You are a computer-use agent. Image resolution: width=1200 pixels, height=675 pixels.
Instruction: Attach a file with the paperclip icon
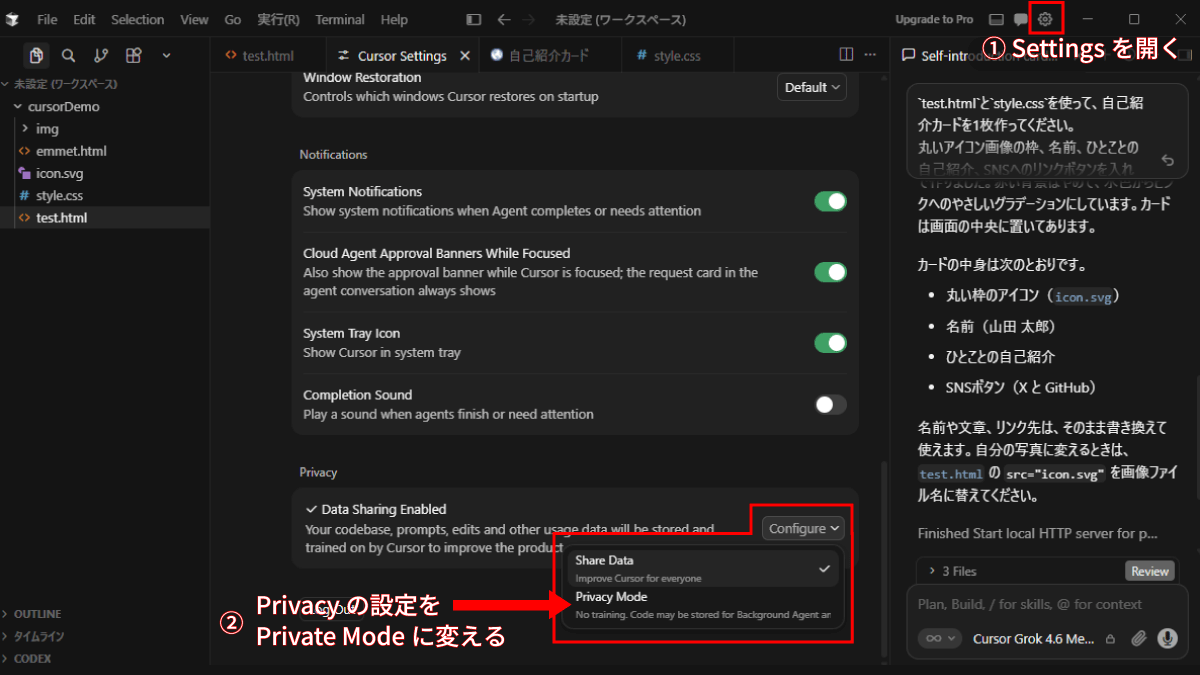1138,638
